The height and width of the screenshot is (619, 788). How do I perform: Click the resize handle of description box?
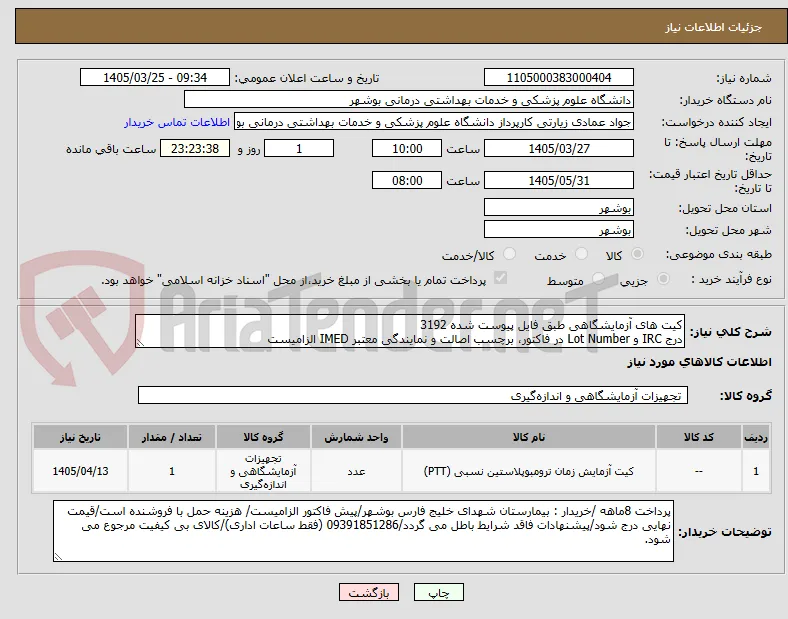coord(140,343)
